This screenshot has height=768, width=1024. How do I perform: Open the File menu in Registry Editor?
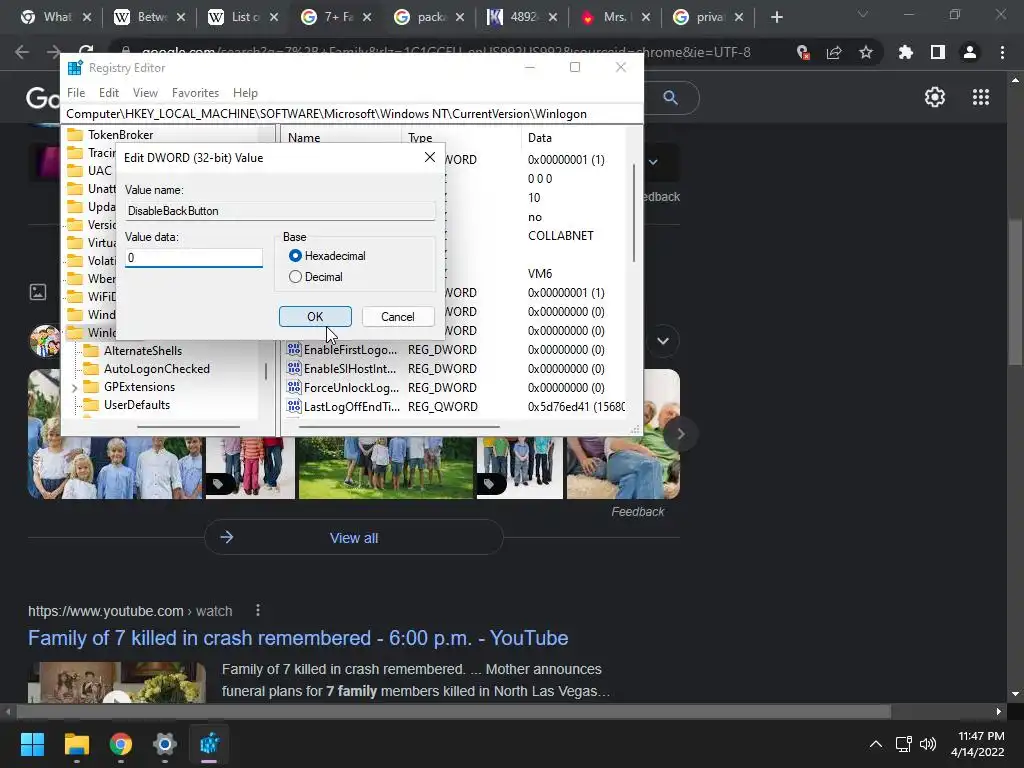(76, 93)
